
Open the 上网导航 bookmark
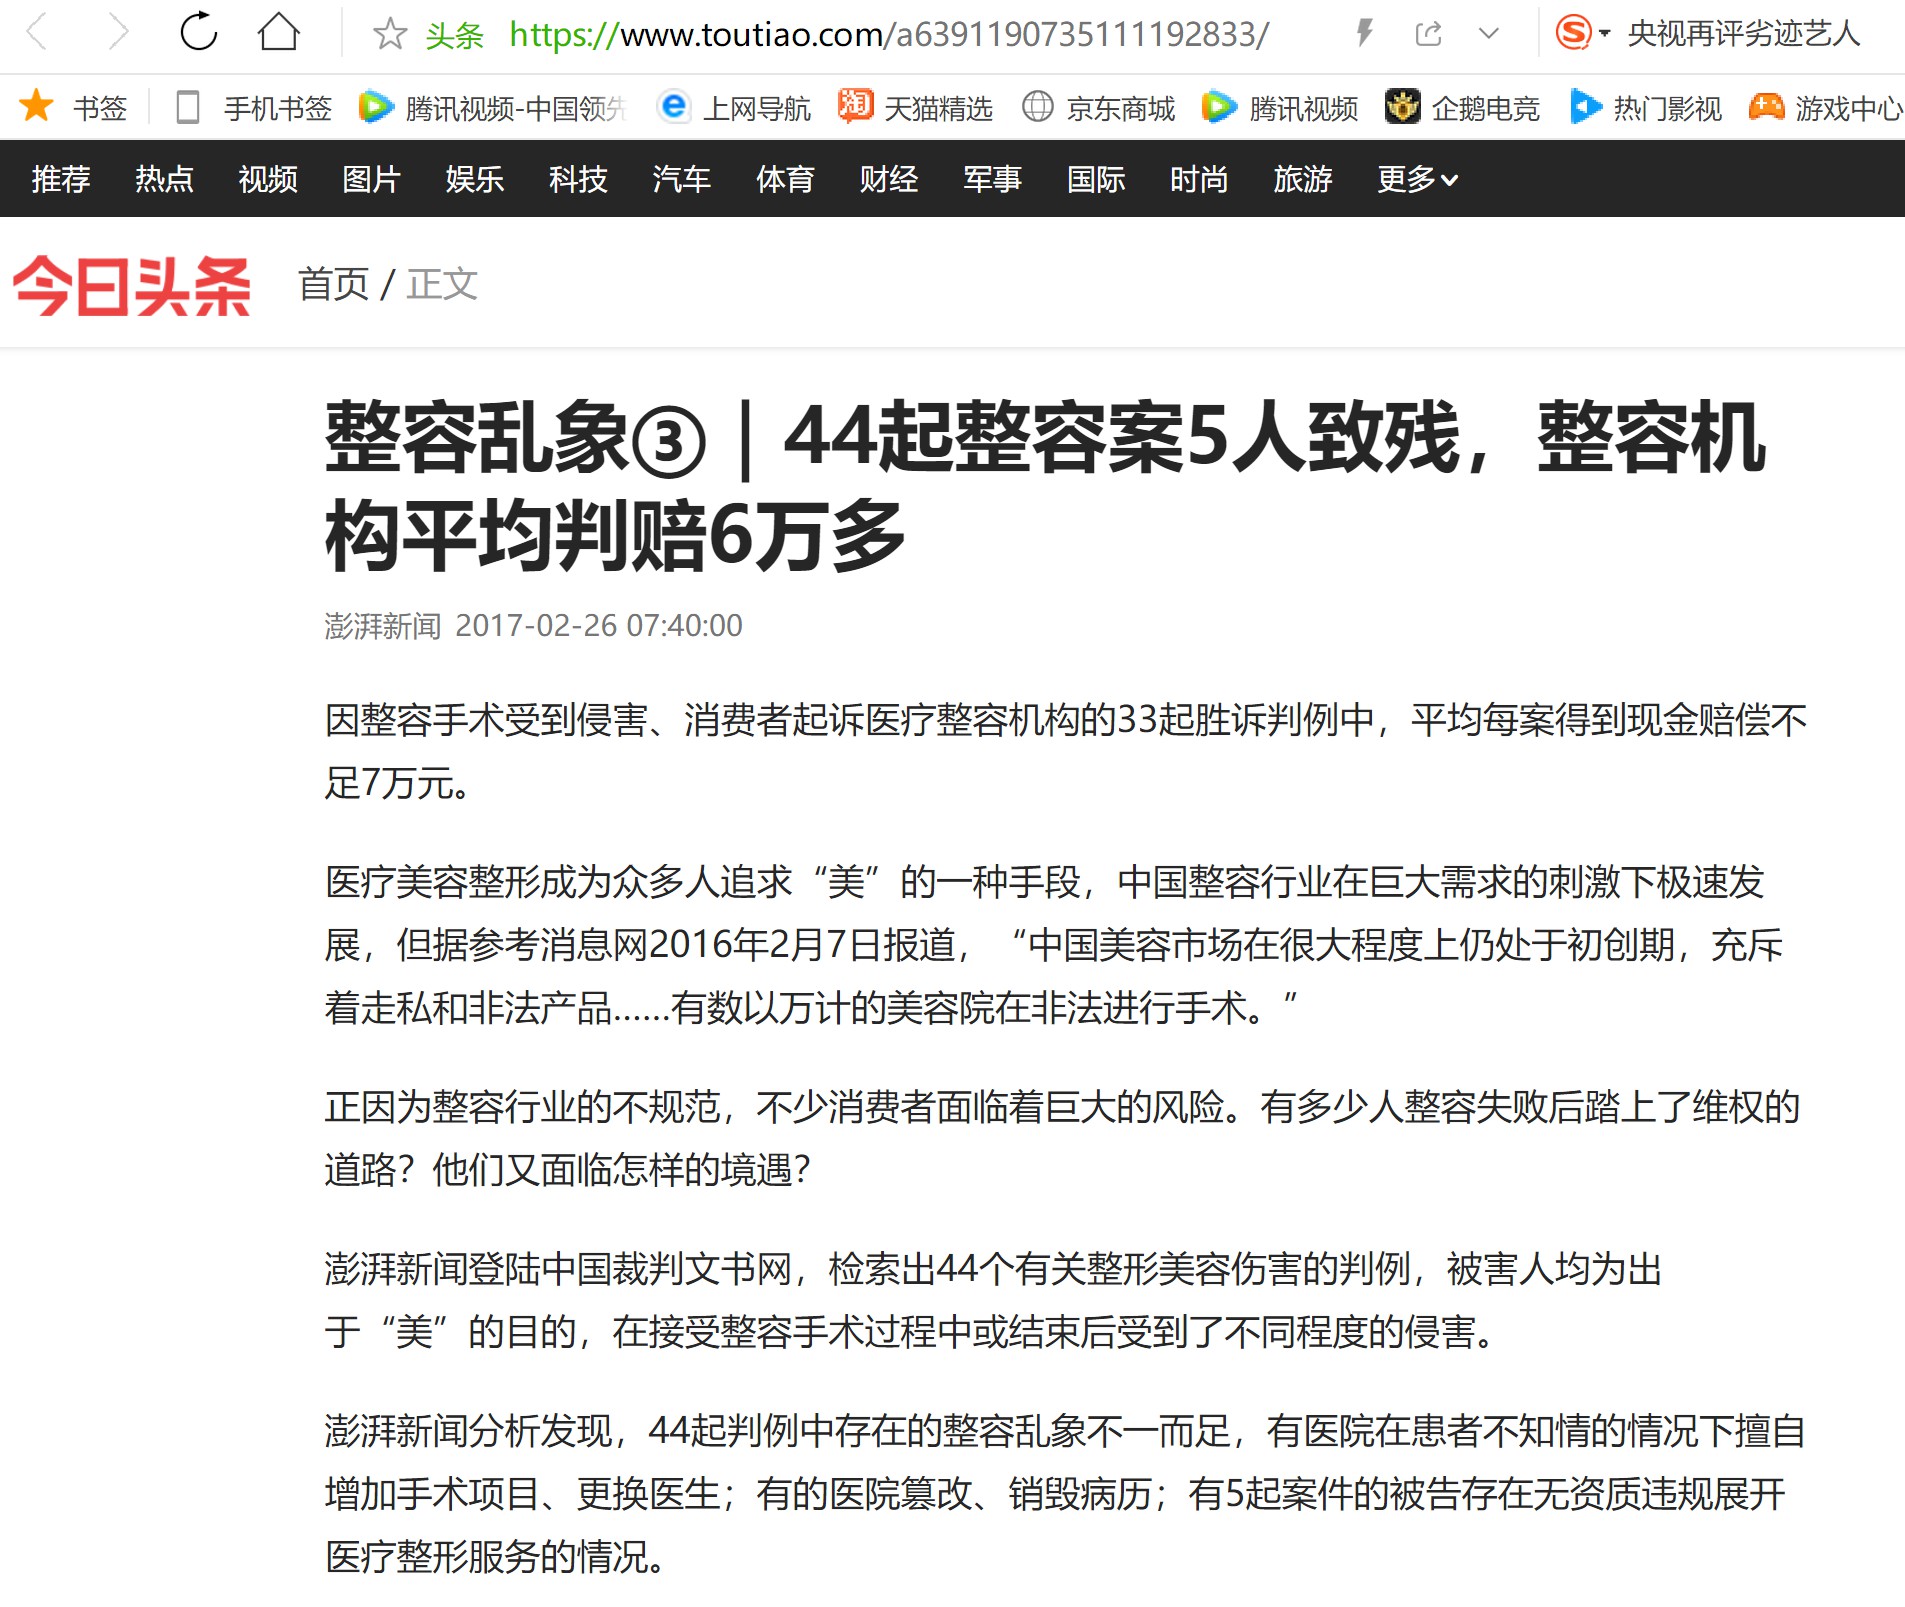pyautogui.click(x=734, y=107)
